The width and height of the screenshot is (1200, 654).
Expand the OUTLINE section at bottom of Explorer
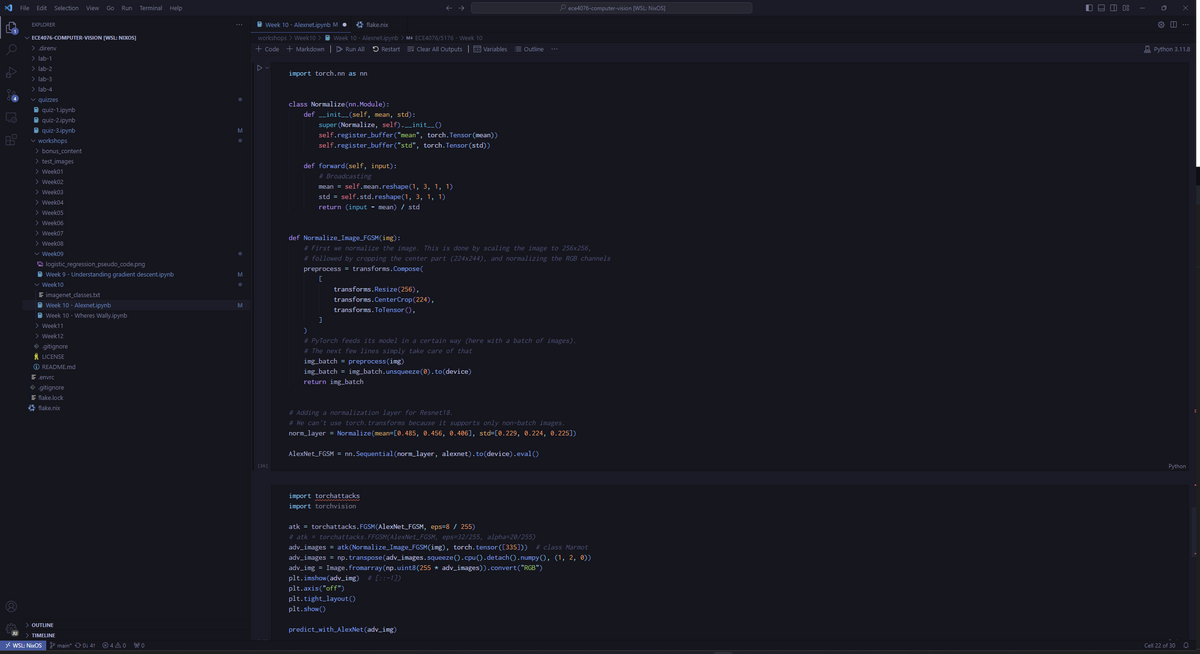coord(42,624)
